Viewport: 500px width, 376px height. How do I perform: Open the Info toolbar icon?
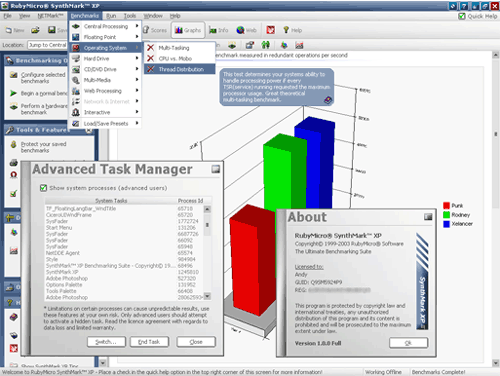click(x=213, y=30)
